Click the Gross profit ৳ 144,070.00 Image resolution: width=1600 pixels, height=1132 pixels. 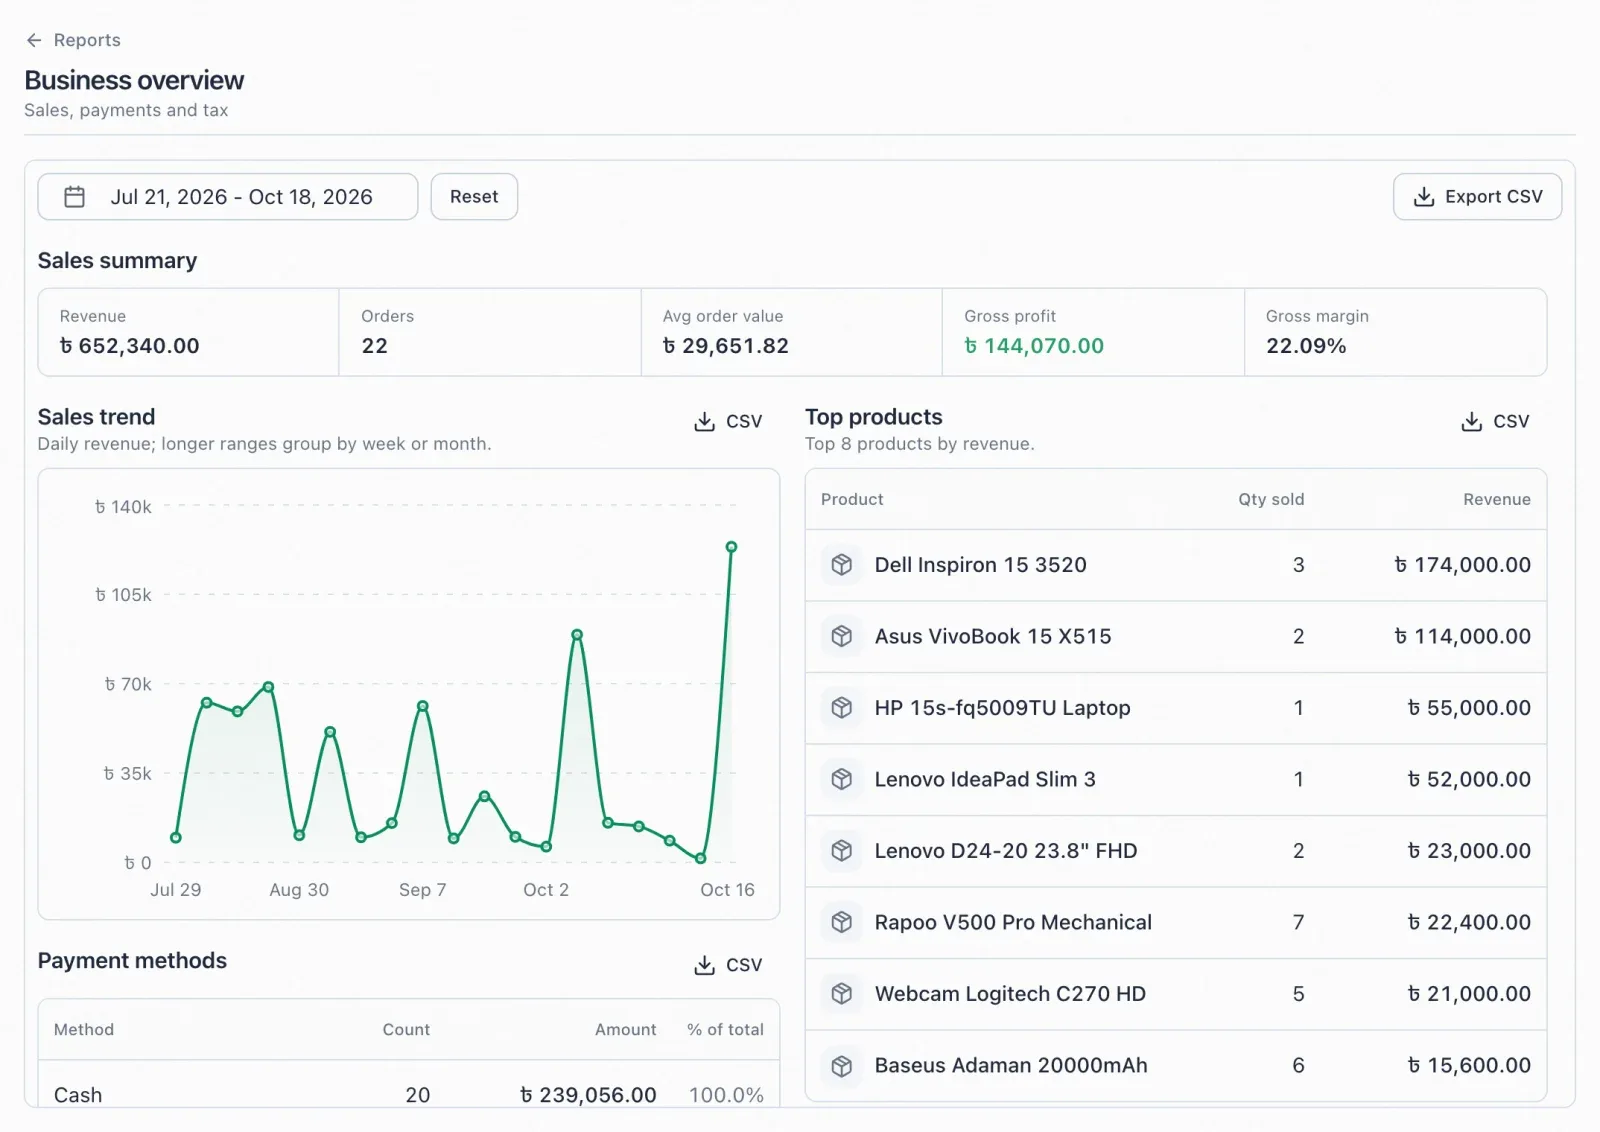(1034, 346)
